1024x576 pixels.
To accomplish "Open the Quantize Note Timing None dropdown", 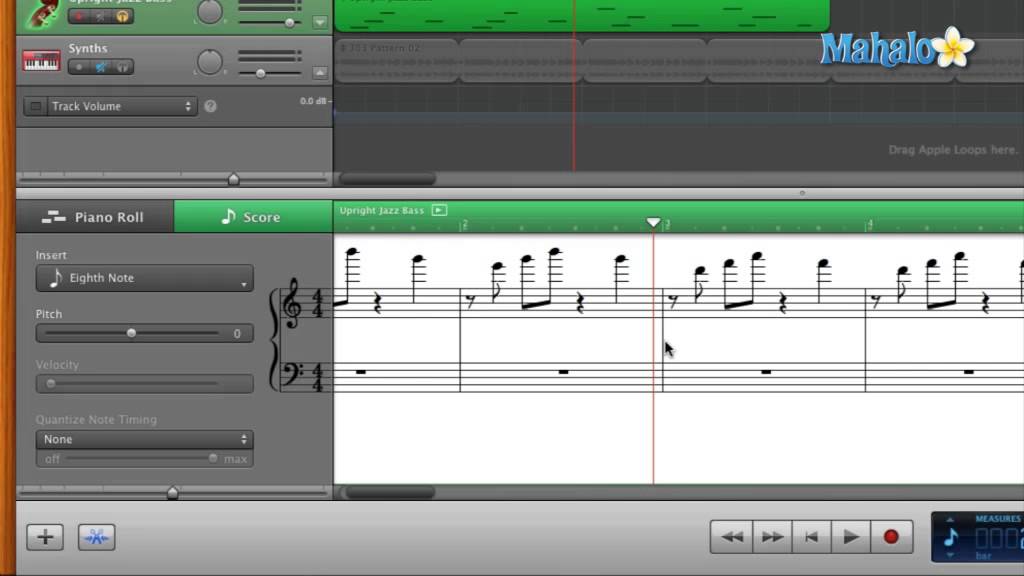I will click(x=144, y=440).
